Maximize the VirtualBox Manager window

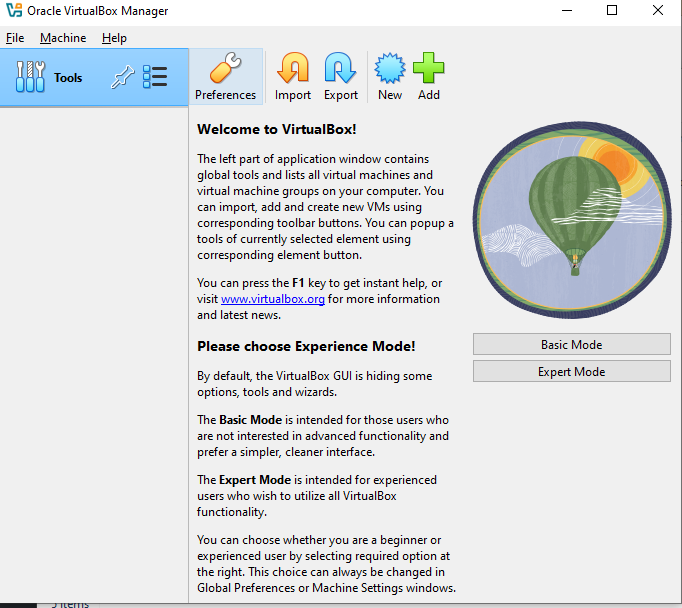pos(612,11)
